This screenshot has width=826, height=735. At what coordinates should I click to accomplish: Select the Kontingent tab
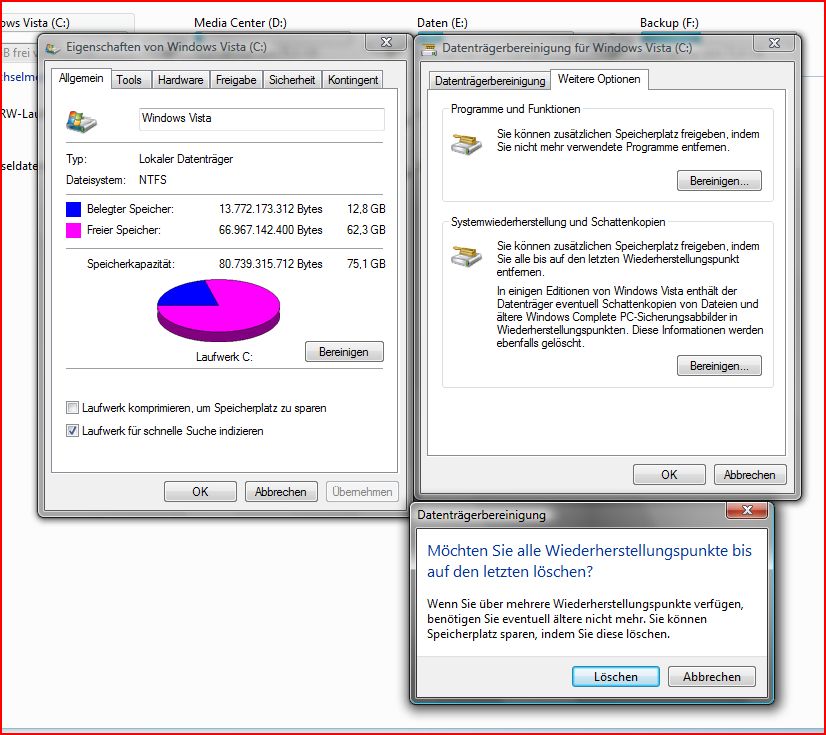353,80
